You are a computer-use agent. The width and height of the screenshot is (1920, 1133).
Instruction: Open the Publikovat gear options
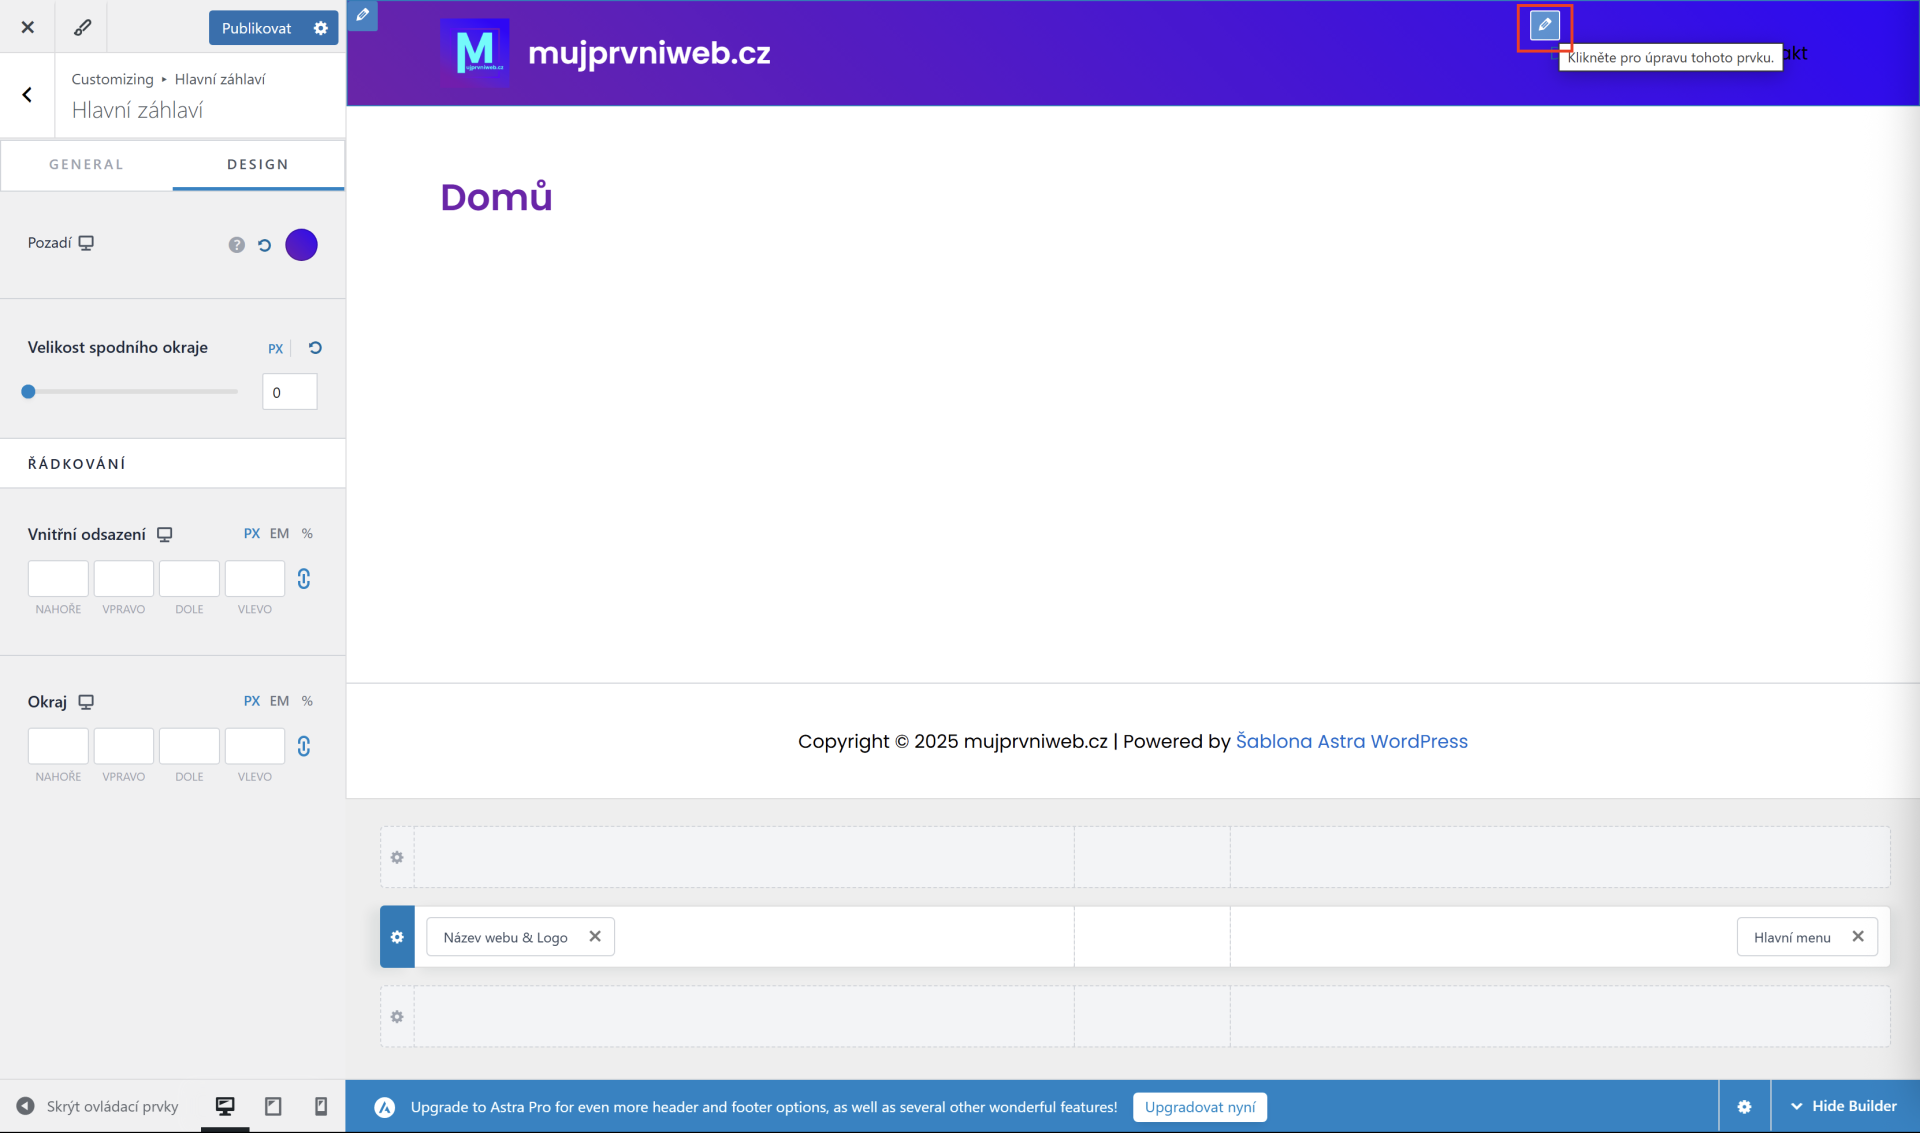click(x=321, y=28)
